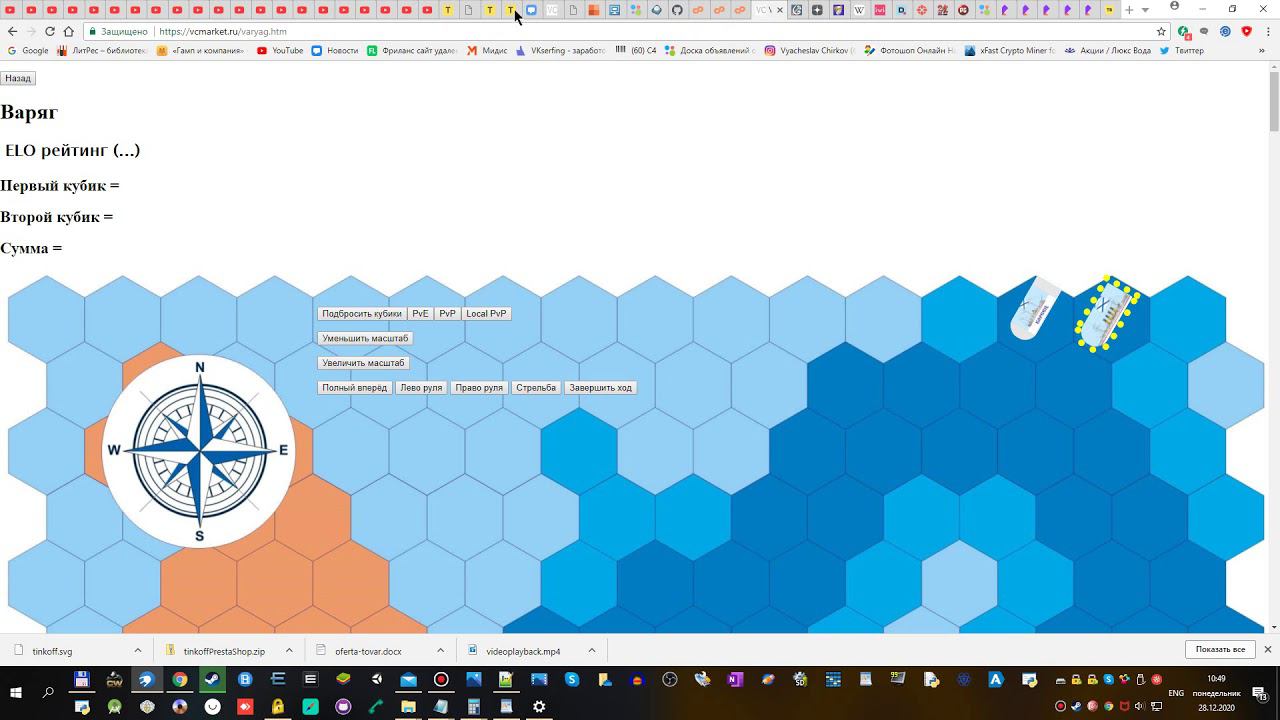
Task: Click Показать все downloads button
Action: point(1220,650)
